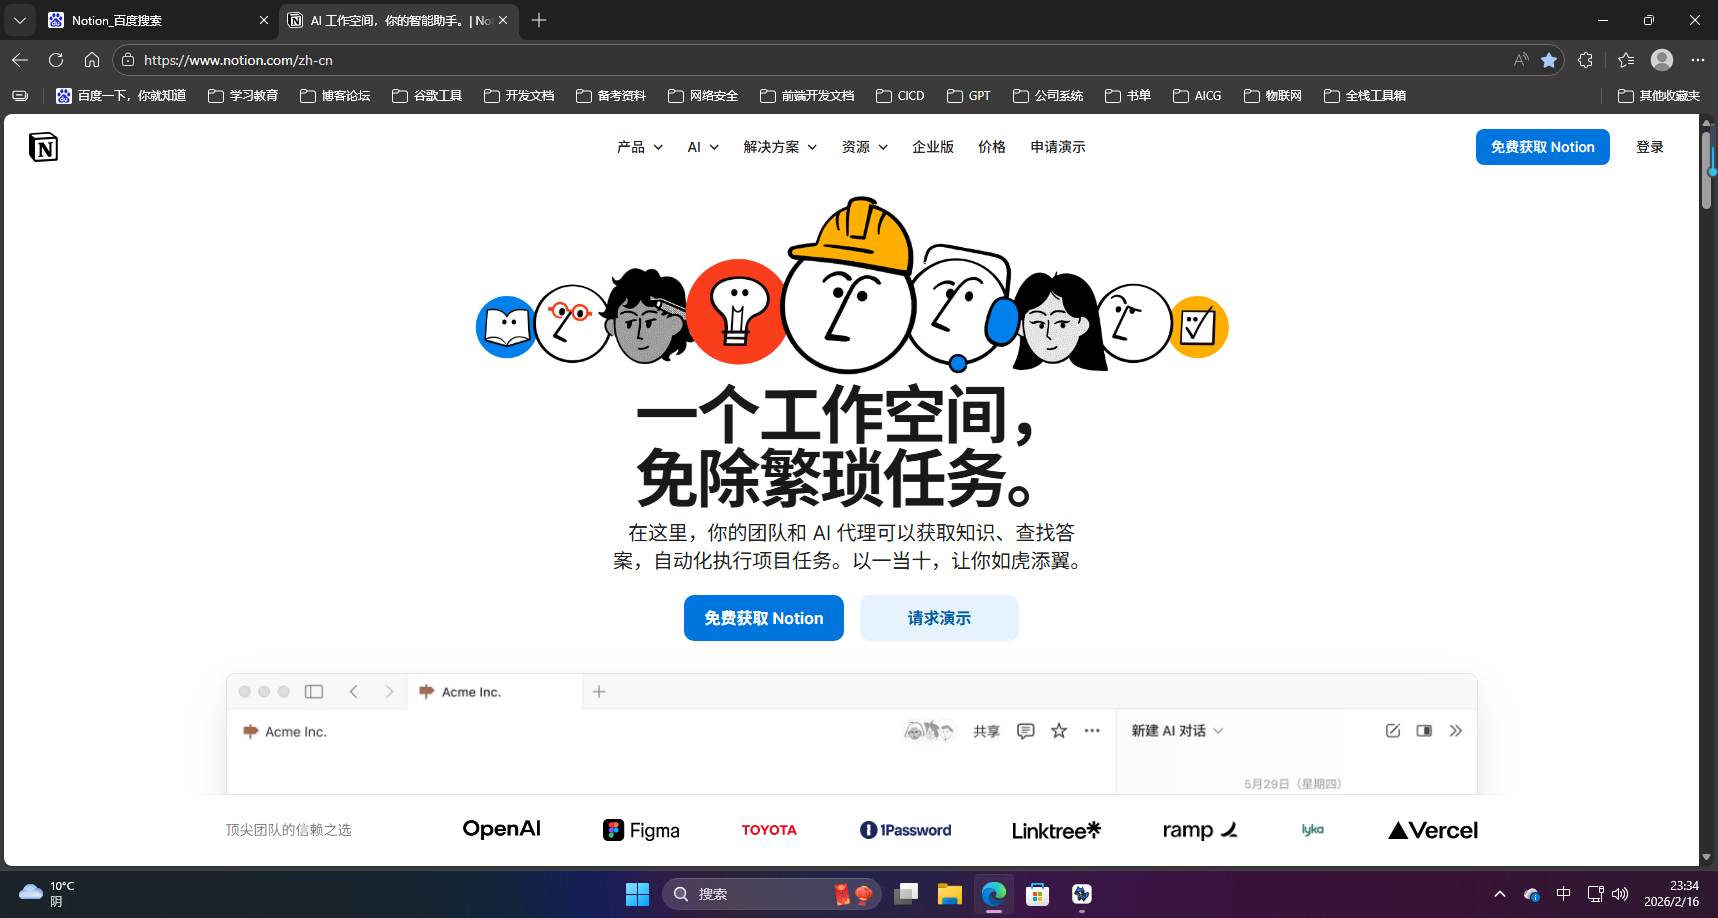This screenshot has width=1718, height=918.
Task: Open 其他收藏夹 bookmarks folder
Action: click(1659, 96)
